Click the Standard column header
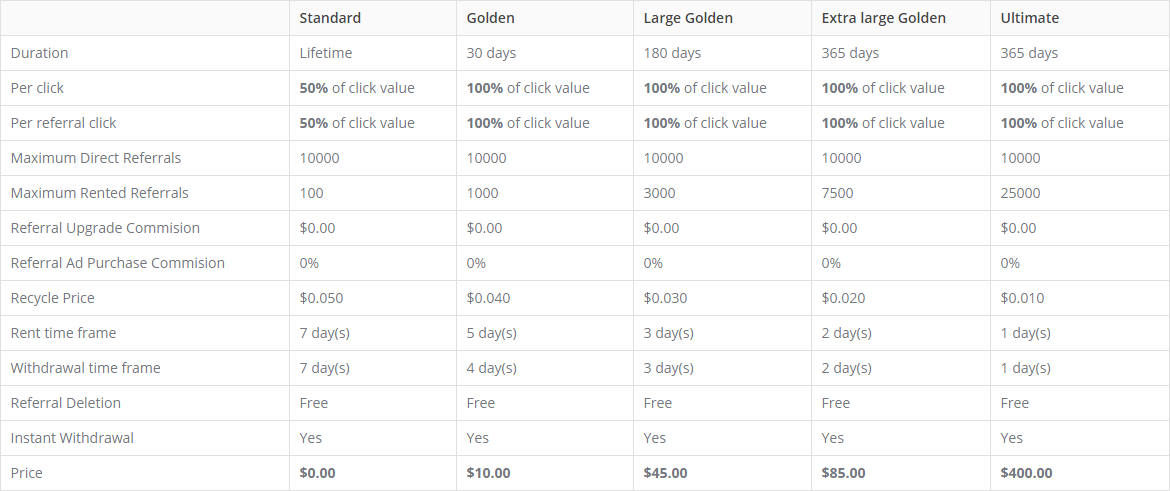1170x491 pixels. coord(330,18)
